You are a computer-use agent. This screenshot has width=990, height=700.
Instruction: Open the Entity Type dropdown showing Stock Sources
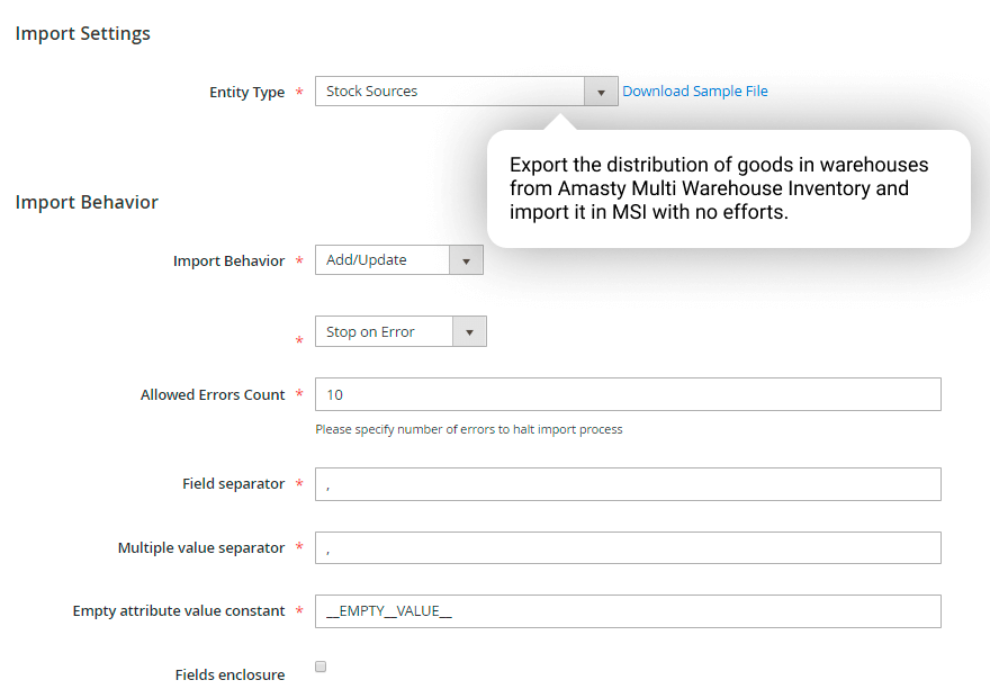[450, 91]
